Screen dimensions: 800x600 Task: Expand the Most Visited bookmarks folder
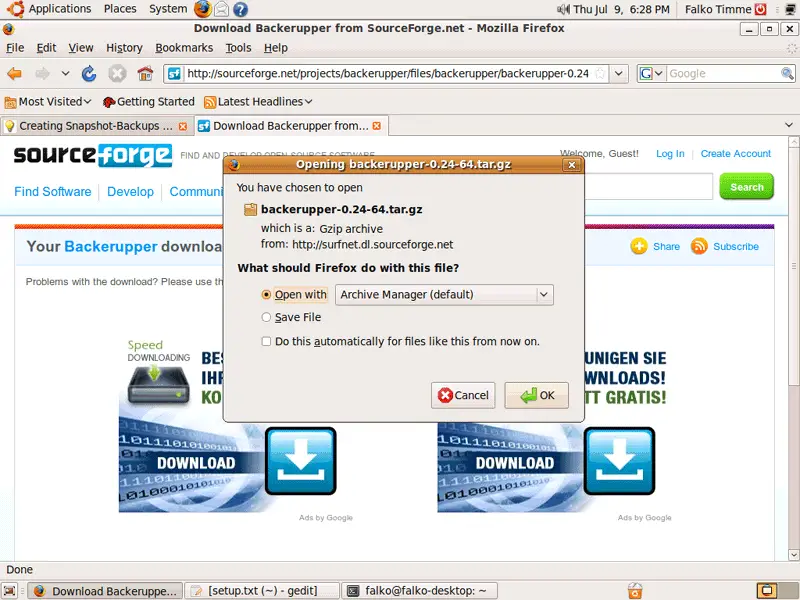(48, 102)
